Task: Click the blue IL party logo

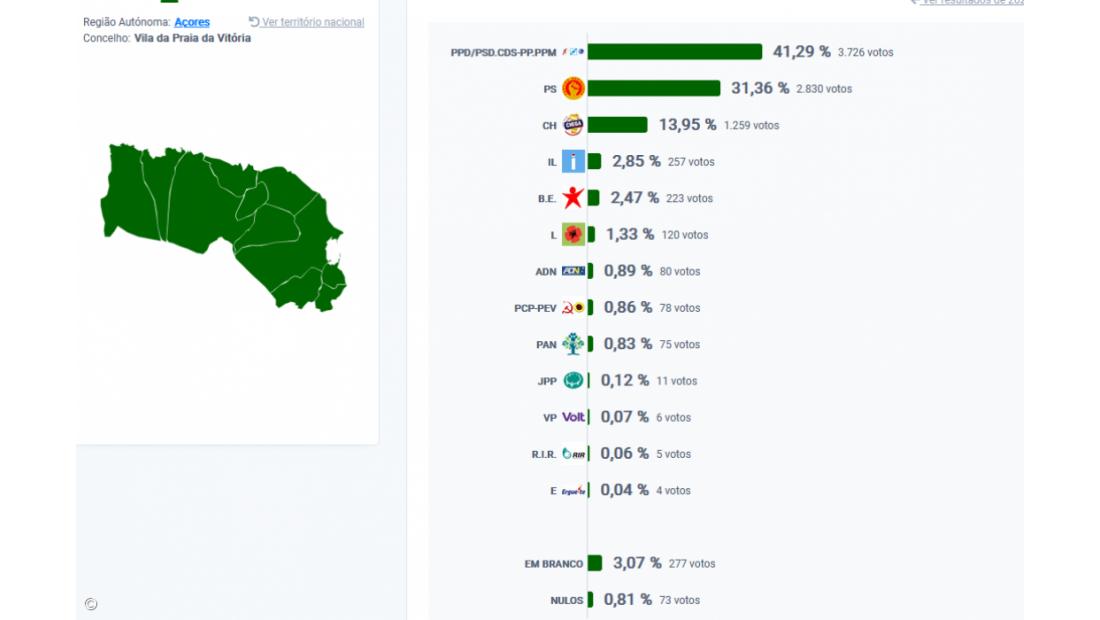Action: point(573,161)
